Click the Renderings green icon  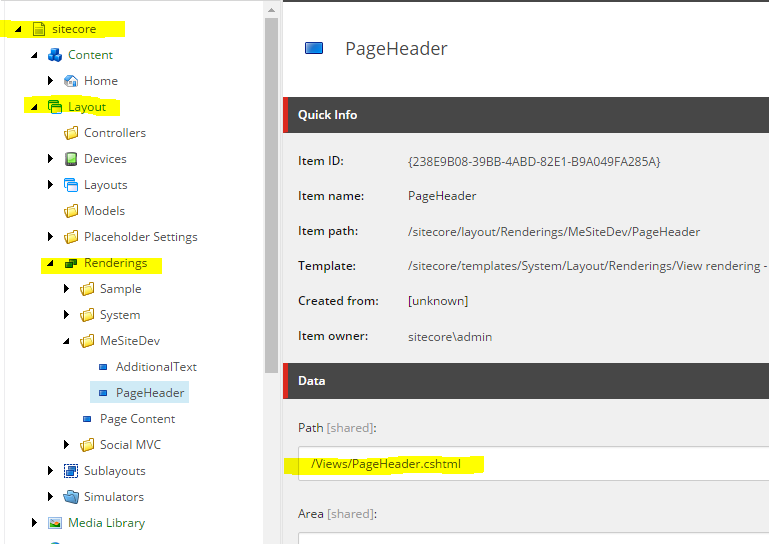pyautogui.click(x=71, y=263)
